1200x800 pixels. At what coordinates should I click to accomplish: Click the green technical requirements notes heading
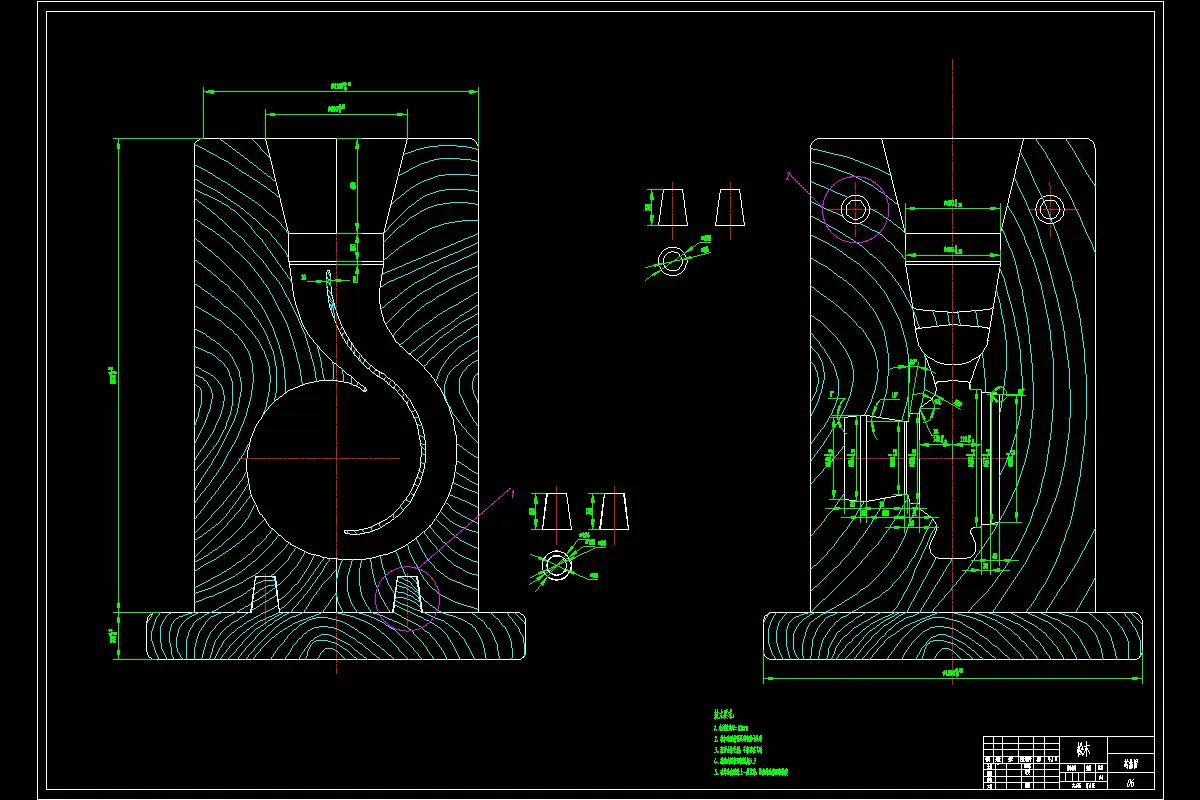click(x=722, y=714)
